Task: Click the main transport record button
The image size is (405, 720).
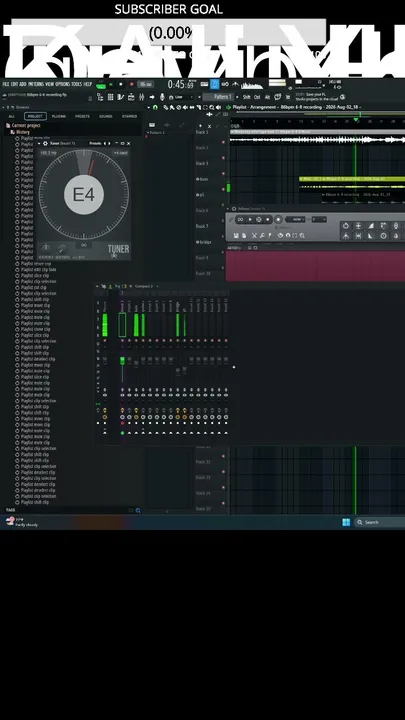Action: coord(131,84)
